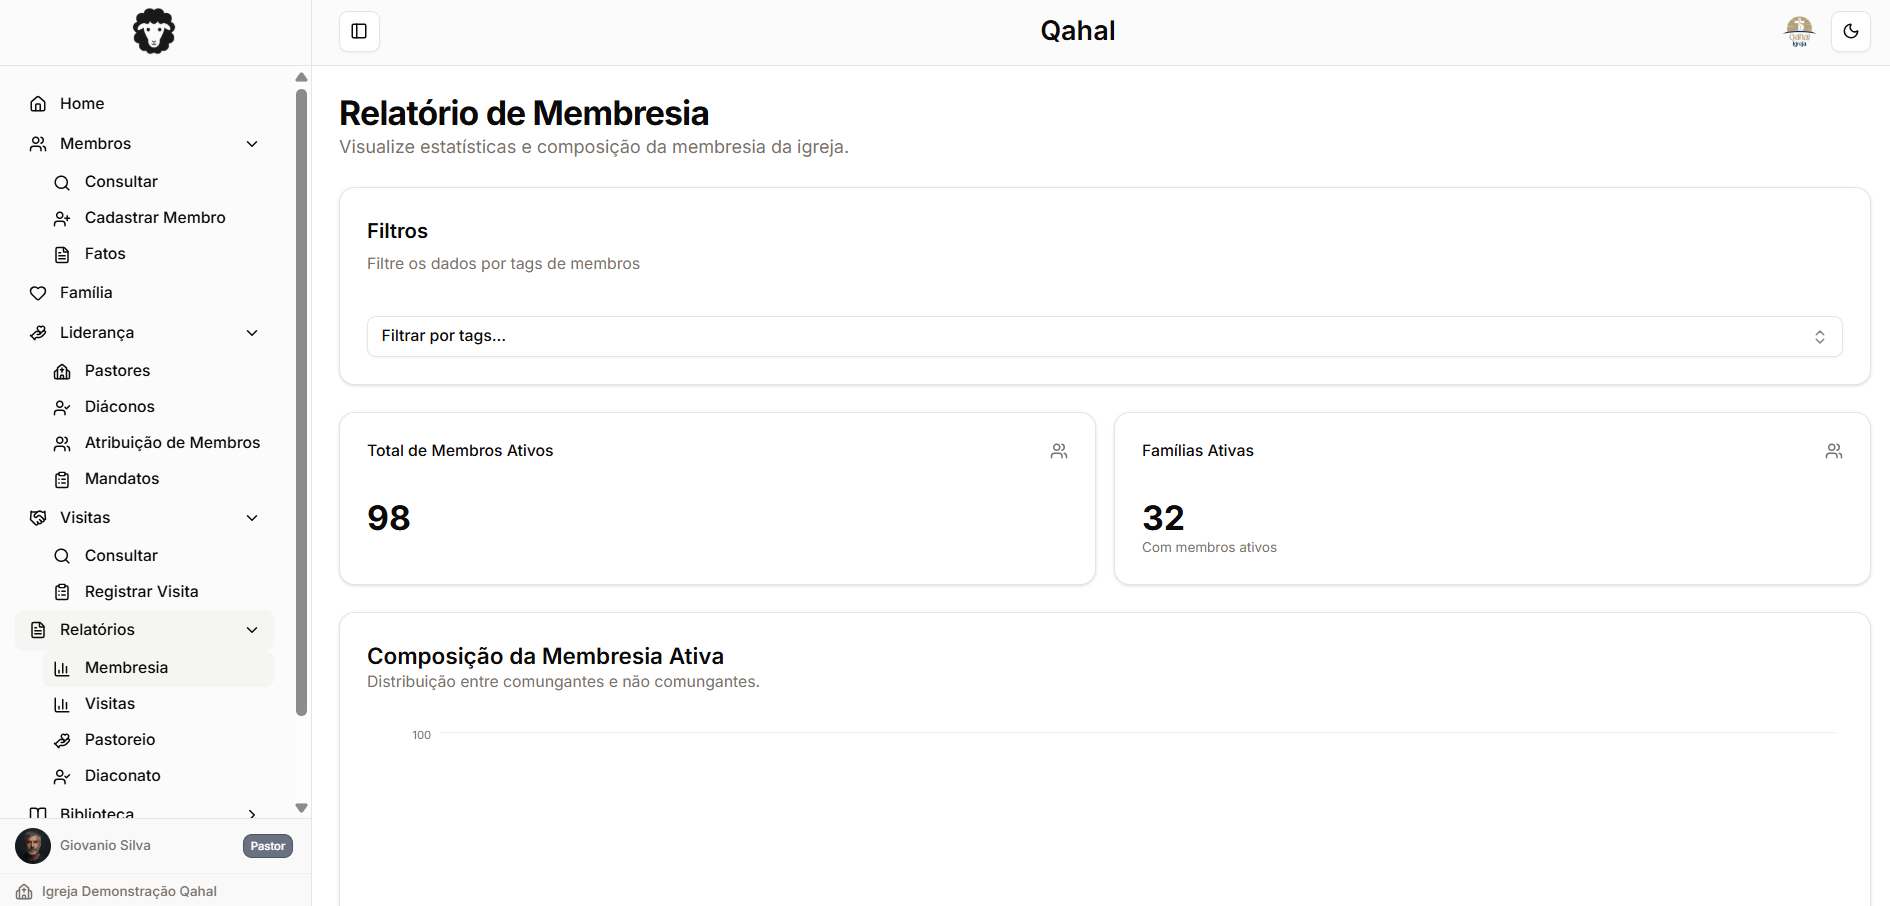Image resolution: width=1890 pixels, height=906 pixels.
Task: Click the sheep logo in sidebar header
Action: [x=154, y=32]
